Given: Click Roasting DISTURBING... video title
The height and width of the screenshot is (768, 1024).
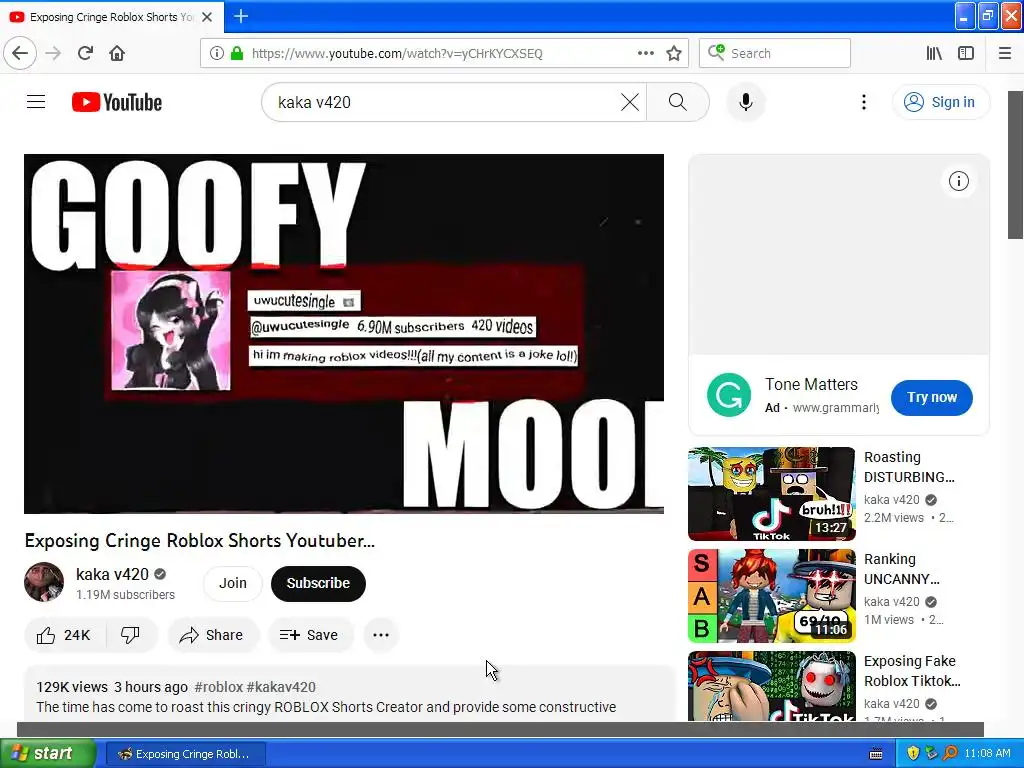Looking at the screenshot, I should pos(909,467).
